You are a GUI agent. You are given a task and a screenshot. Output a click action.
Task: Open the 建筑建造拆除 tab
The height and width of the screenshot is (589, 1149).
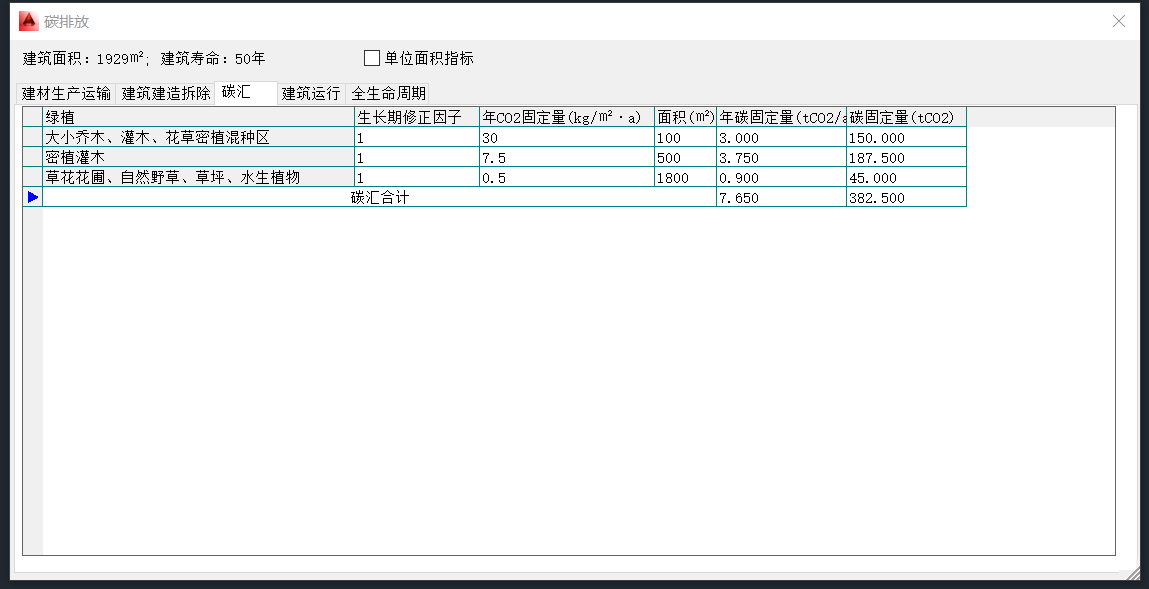[x=166, y=94]
